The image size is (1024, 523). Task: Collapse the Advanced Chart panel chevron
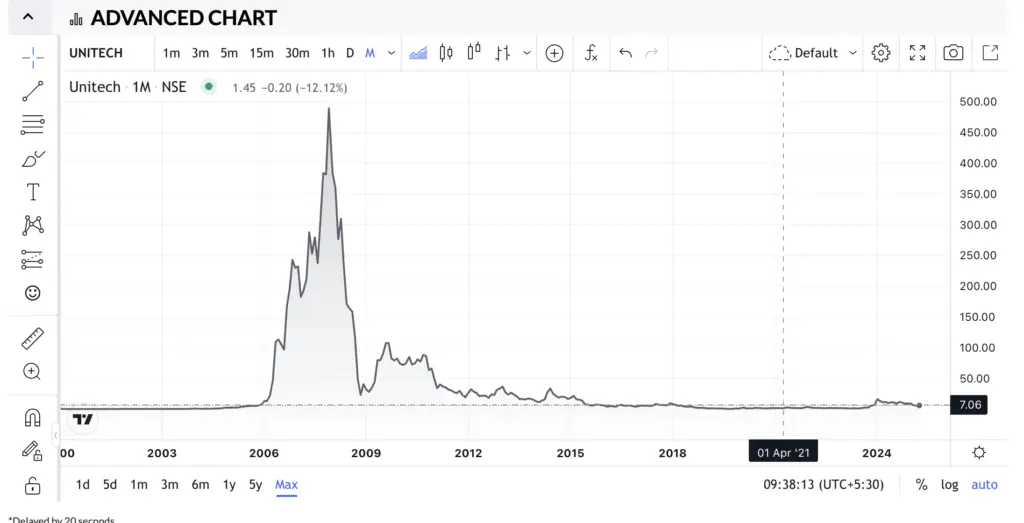pos(28,17)
